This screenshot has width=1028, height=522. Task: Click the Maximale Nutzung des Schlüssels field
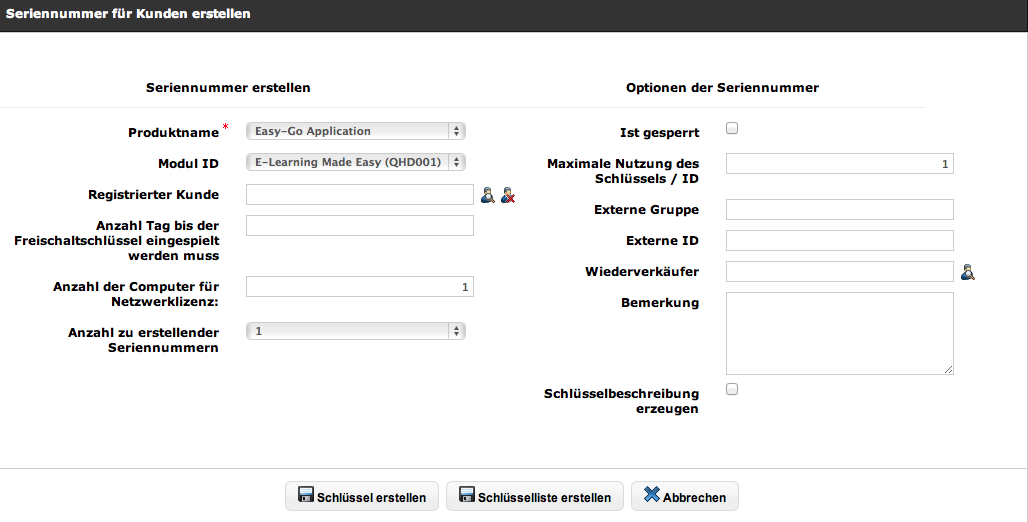click(x=839, y=163)
